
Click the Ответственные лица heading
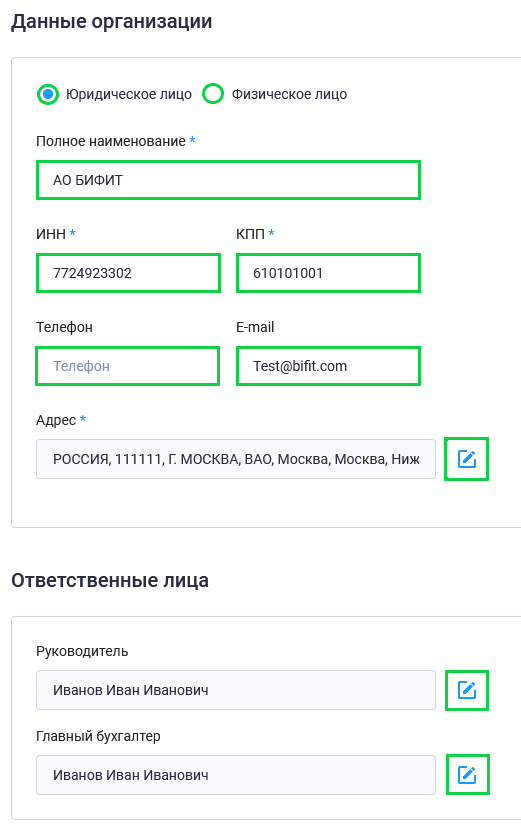(110, 580)
